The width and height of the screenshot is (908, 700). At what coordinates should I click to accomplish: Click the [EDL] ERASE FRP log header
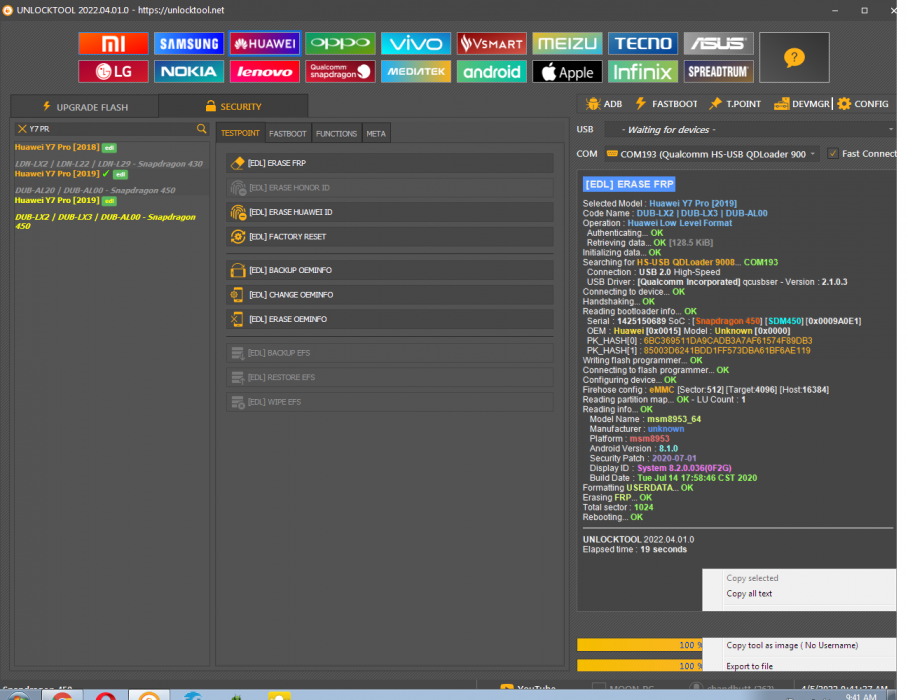tap(629, 184)
